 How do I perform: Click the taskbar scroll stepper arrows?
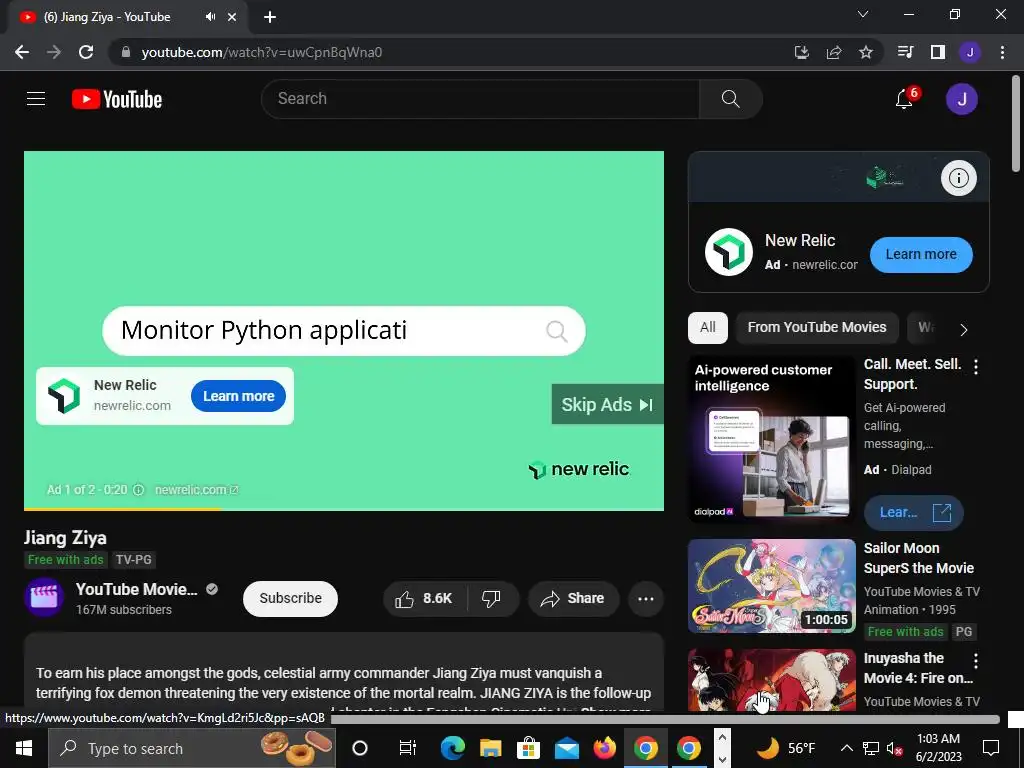pyautogui.click(x=722, y=748)
